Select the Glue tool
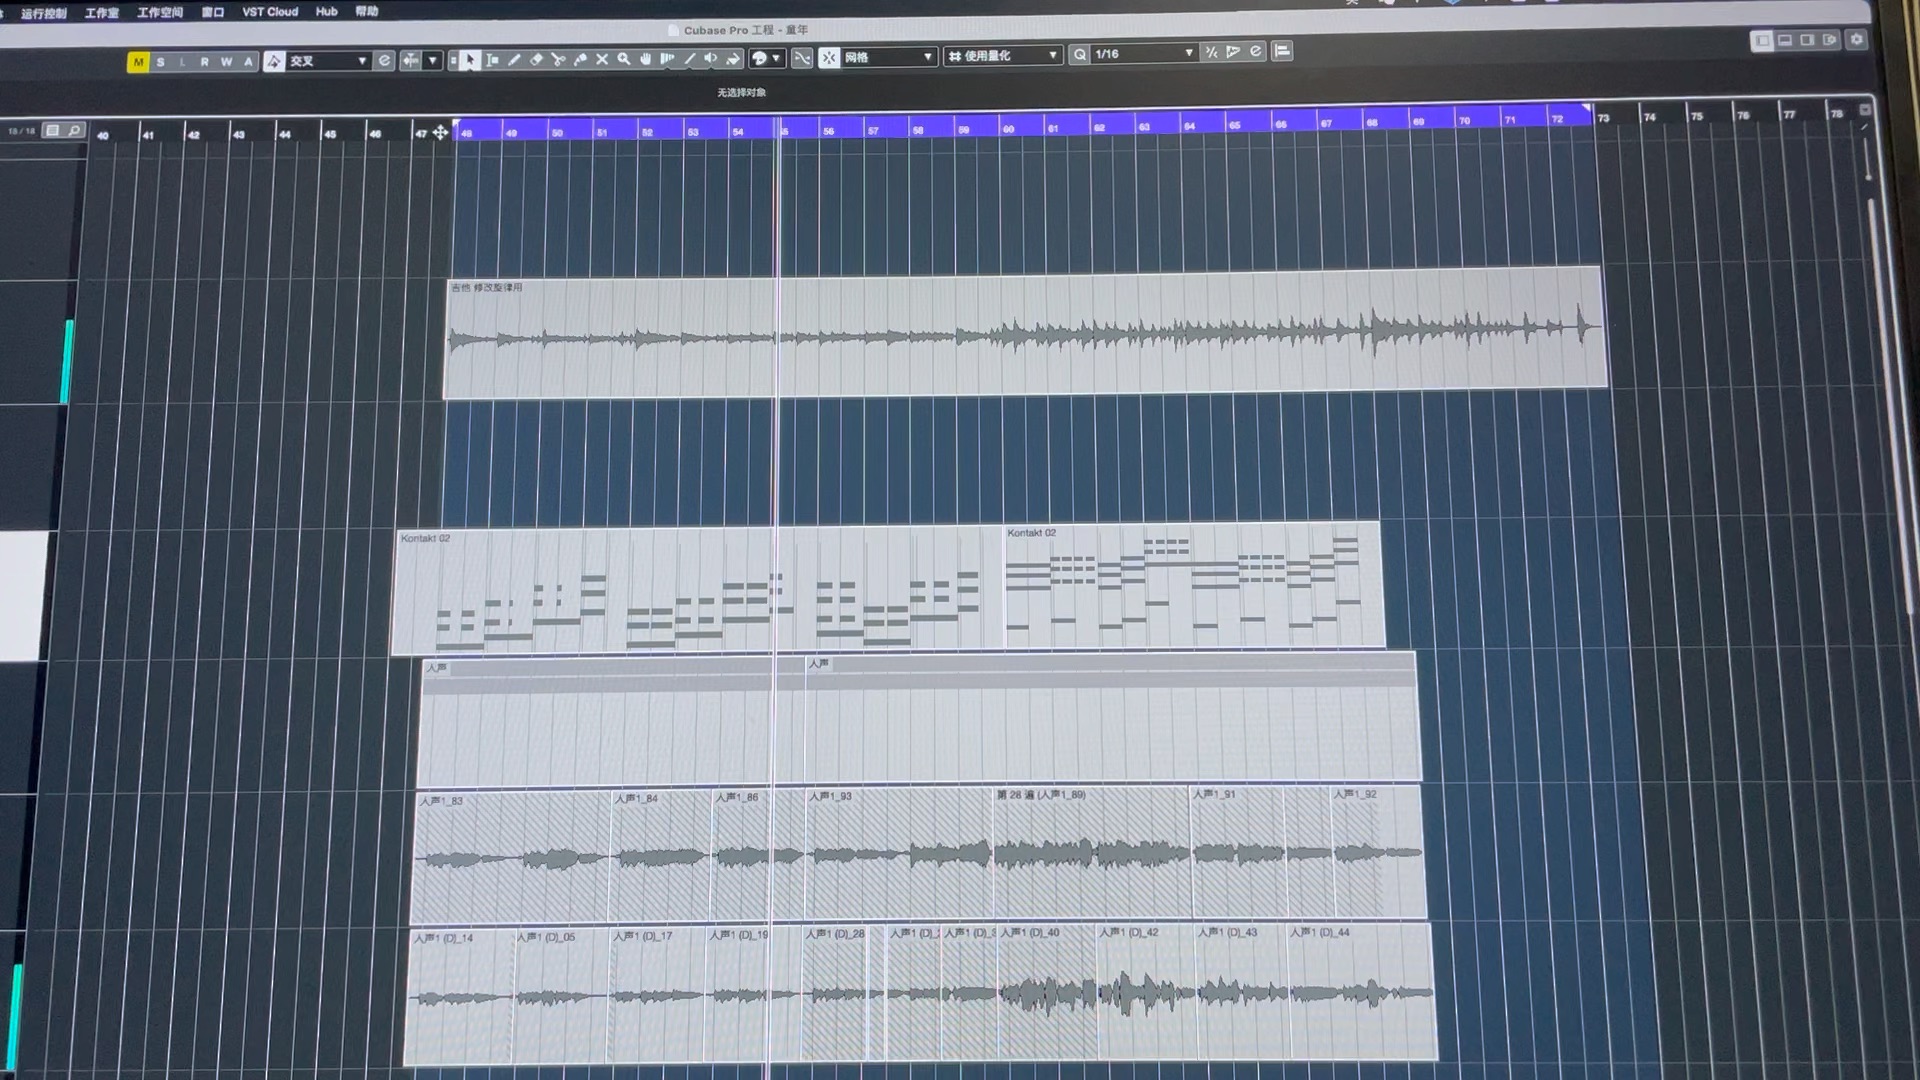This screenshot has height=1080, width=1920. click(580, 60)
